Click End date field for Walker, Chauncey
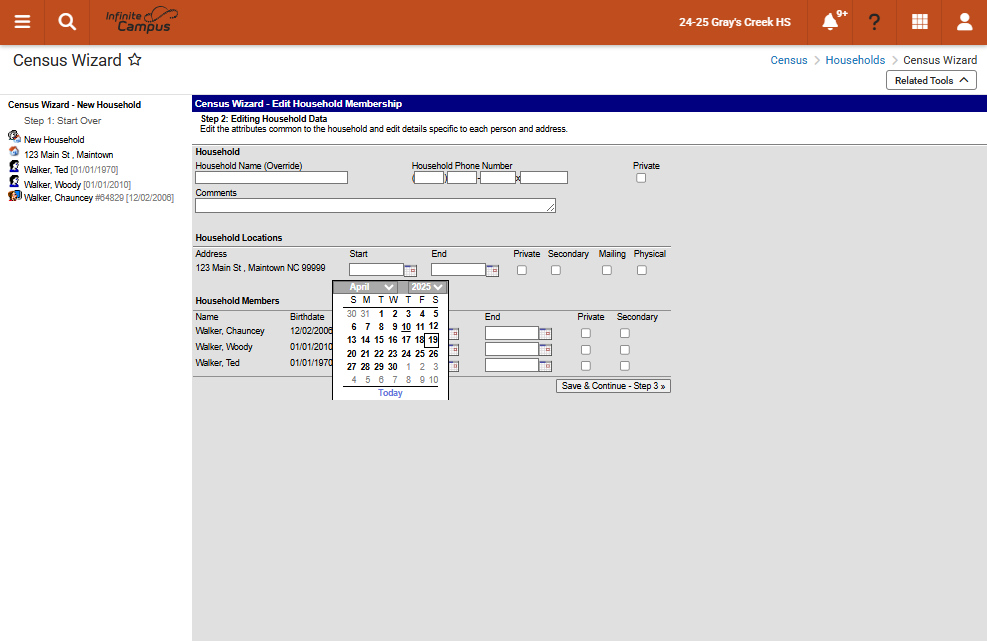This screenshot has height=641, width=987. [512, 333]
